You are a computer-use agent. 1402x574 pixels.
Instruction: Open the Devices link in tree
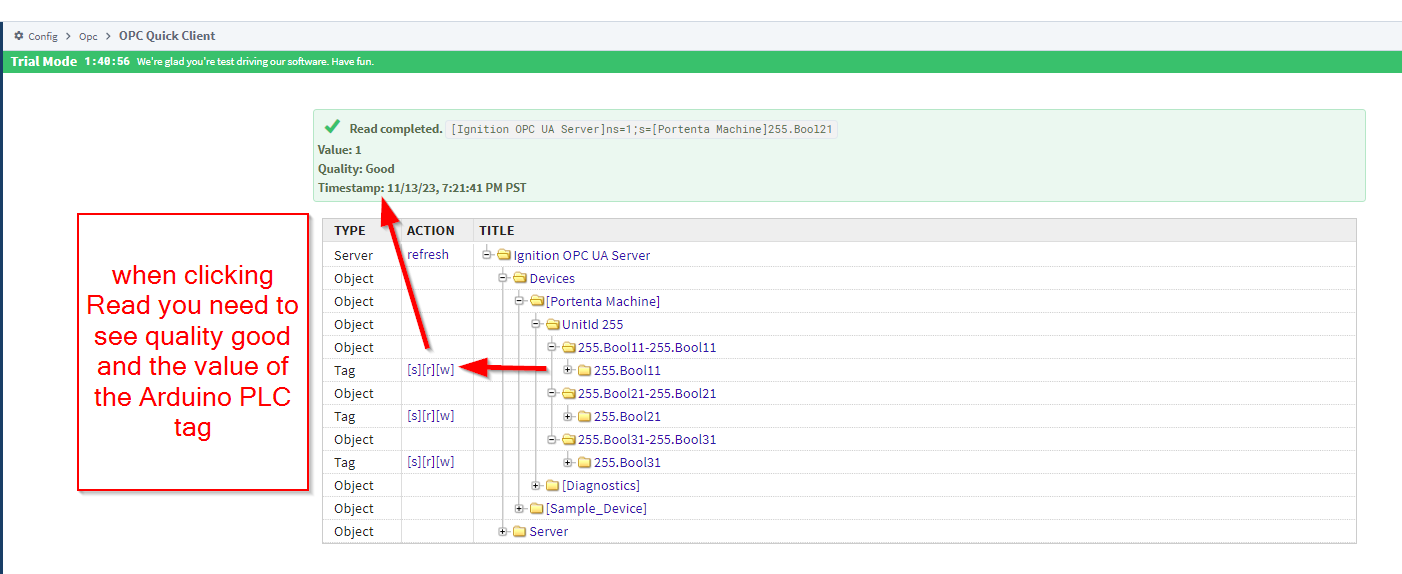pyautogui.click(x=552, y=278)
